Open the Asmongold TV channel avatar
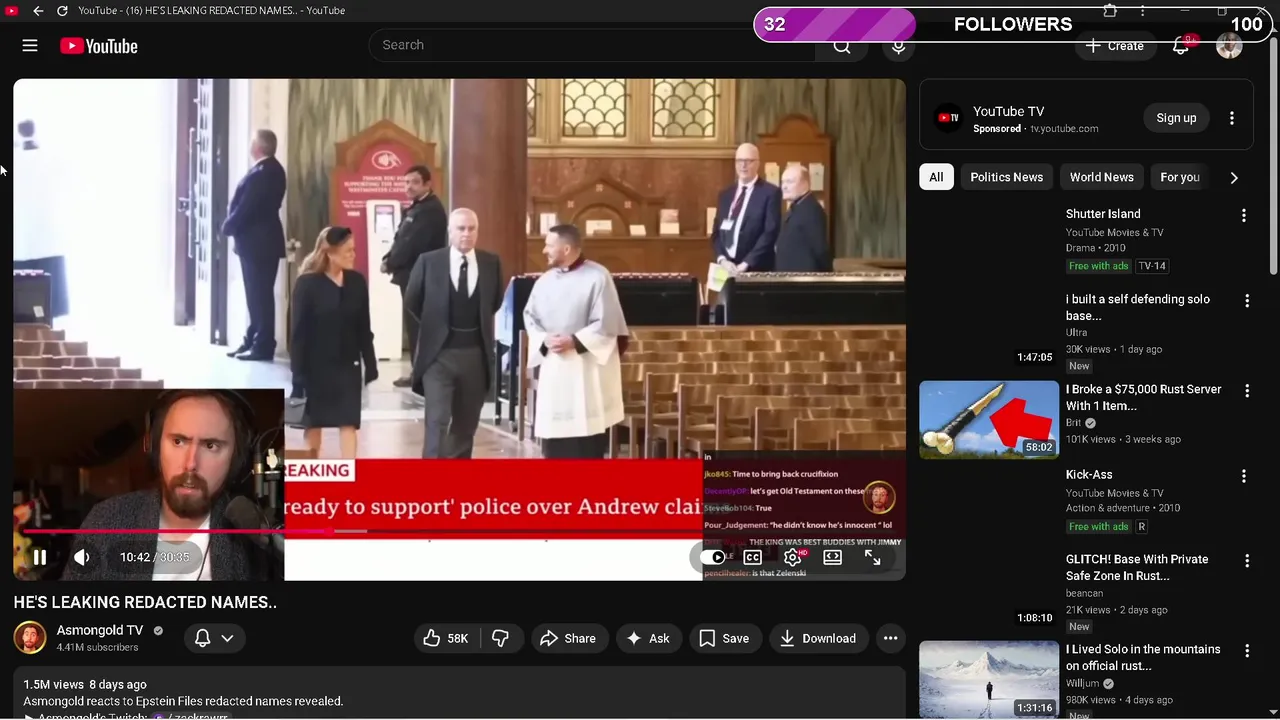1280x720 pixels. (30, 638)
